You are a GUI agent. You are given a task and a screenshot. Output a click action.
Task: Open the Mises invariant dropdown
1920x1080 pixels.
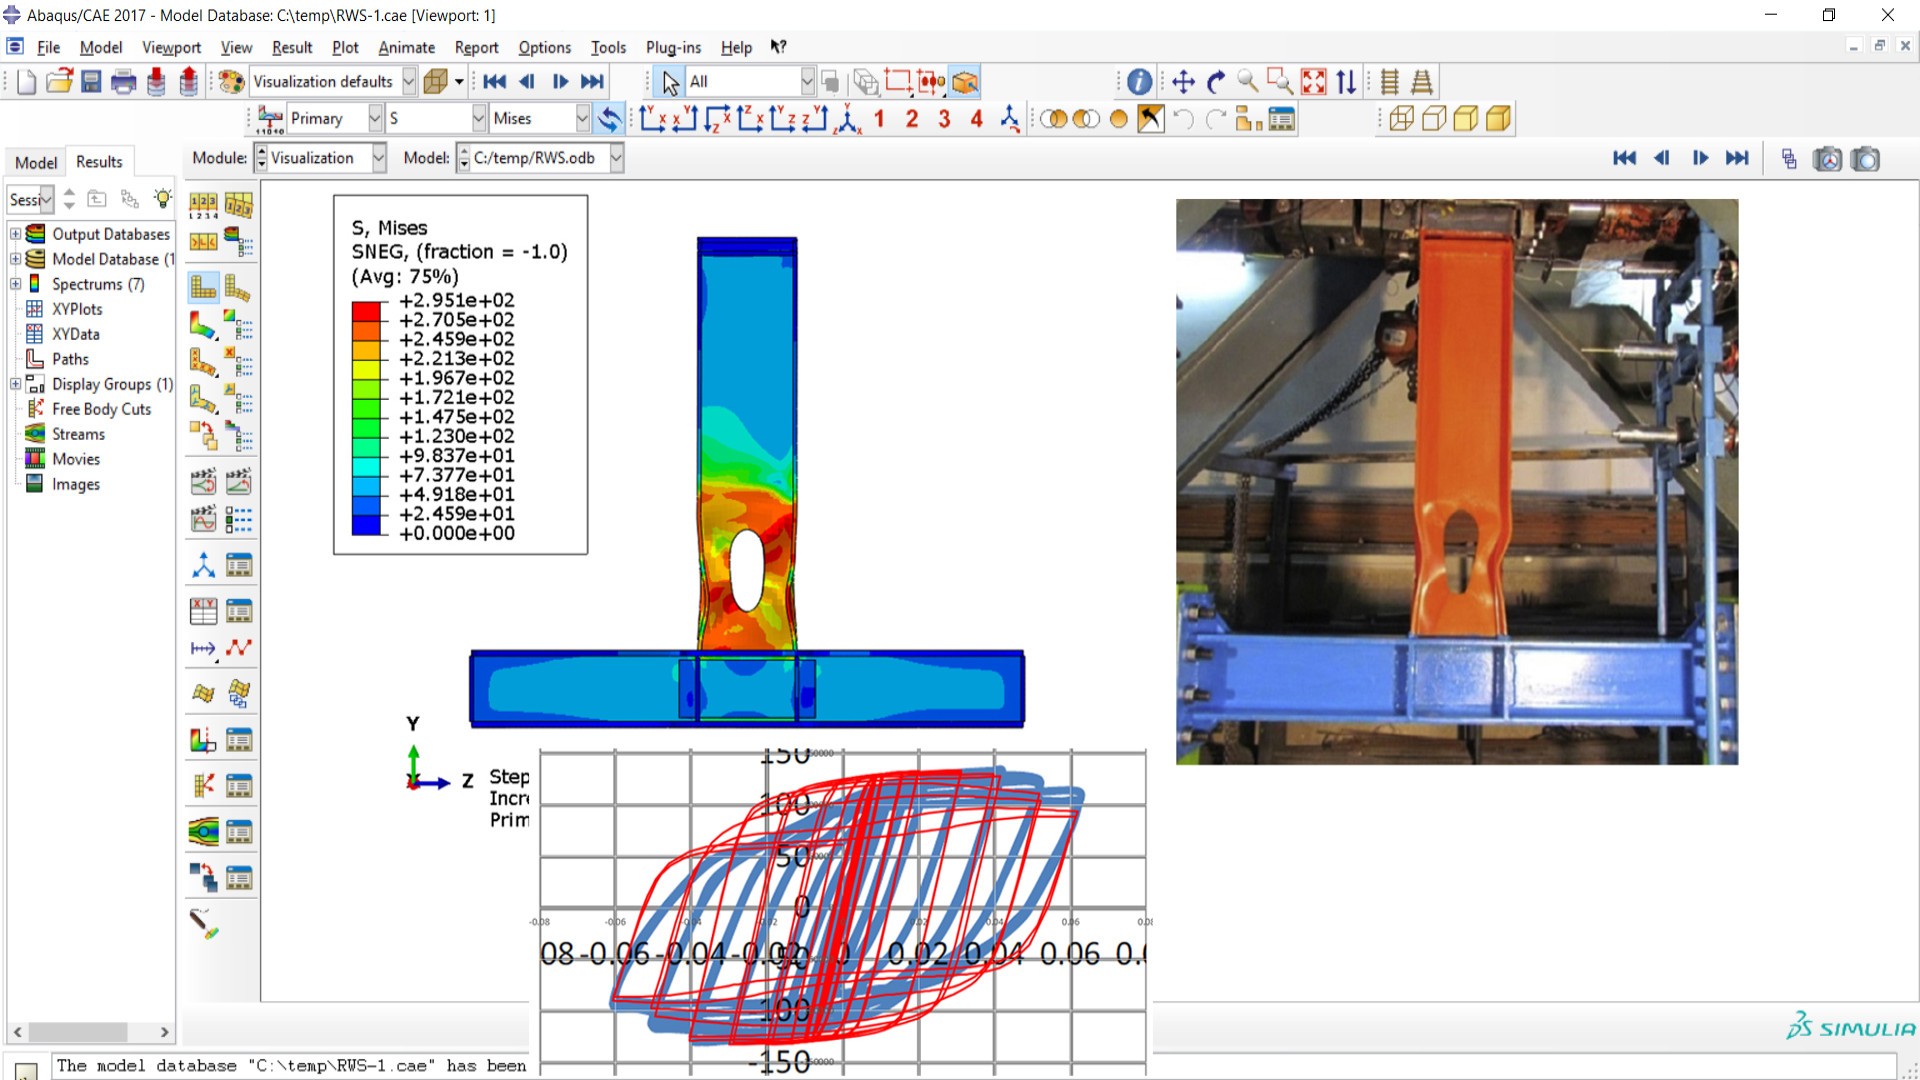pyautogui.click(x=583, y=119)
